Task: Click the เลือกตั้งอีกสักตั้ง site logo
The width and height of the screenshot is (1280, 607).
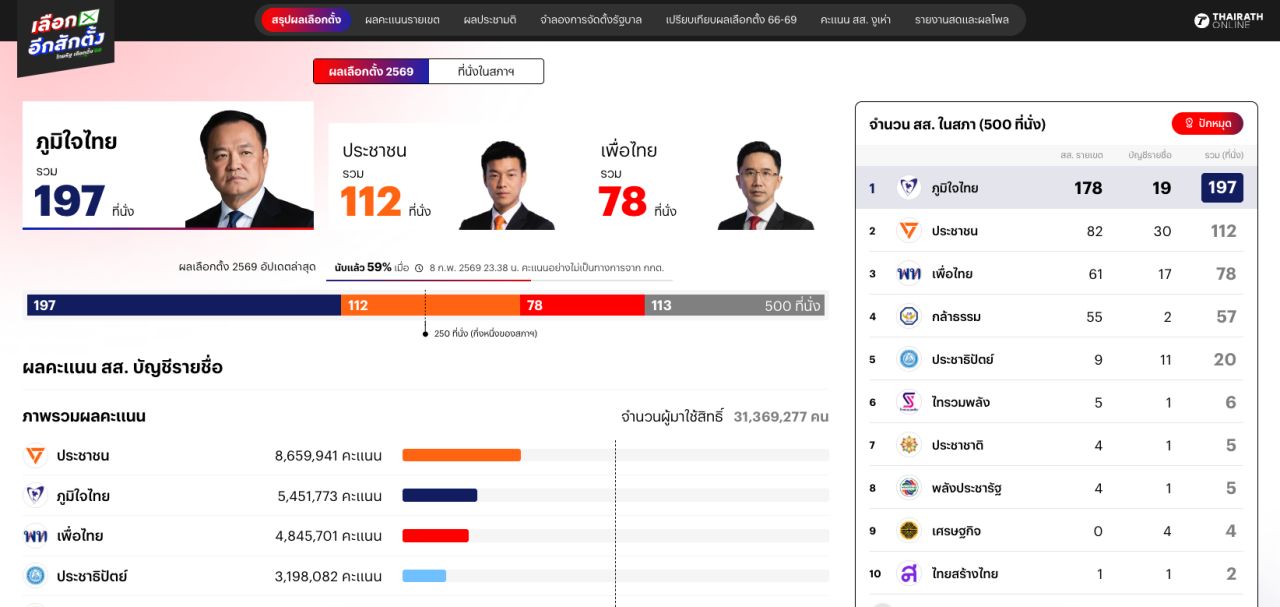Action: tap(66, 36)
